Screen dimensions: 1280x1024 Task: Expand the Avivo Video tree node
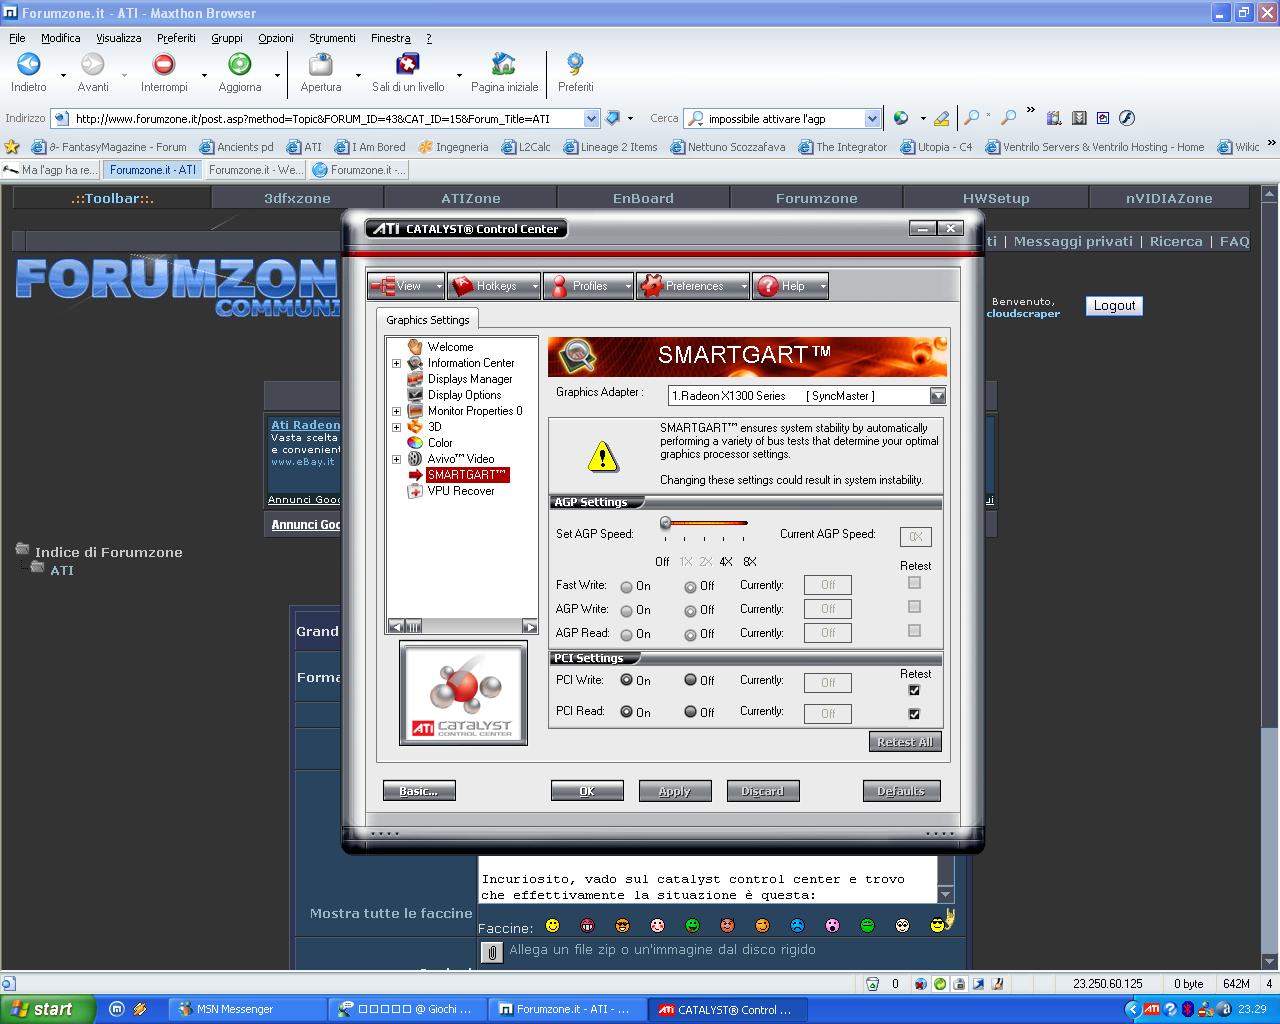(x=396, y=460)
